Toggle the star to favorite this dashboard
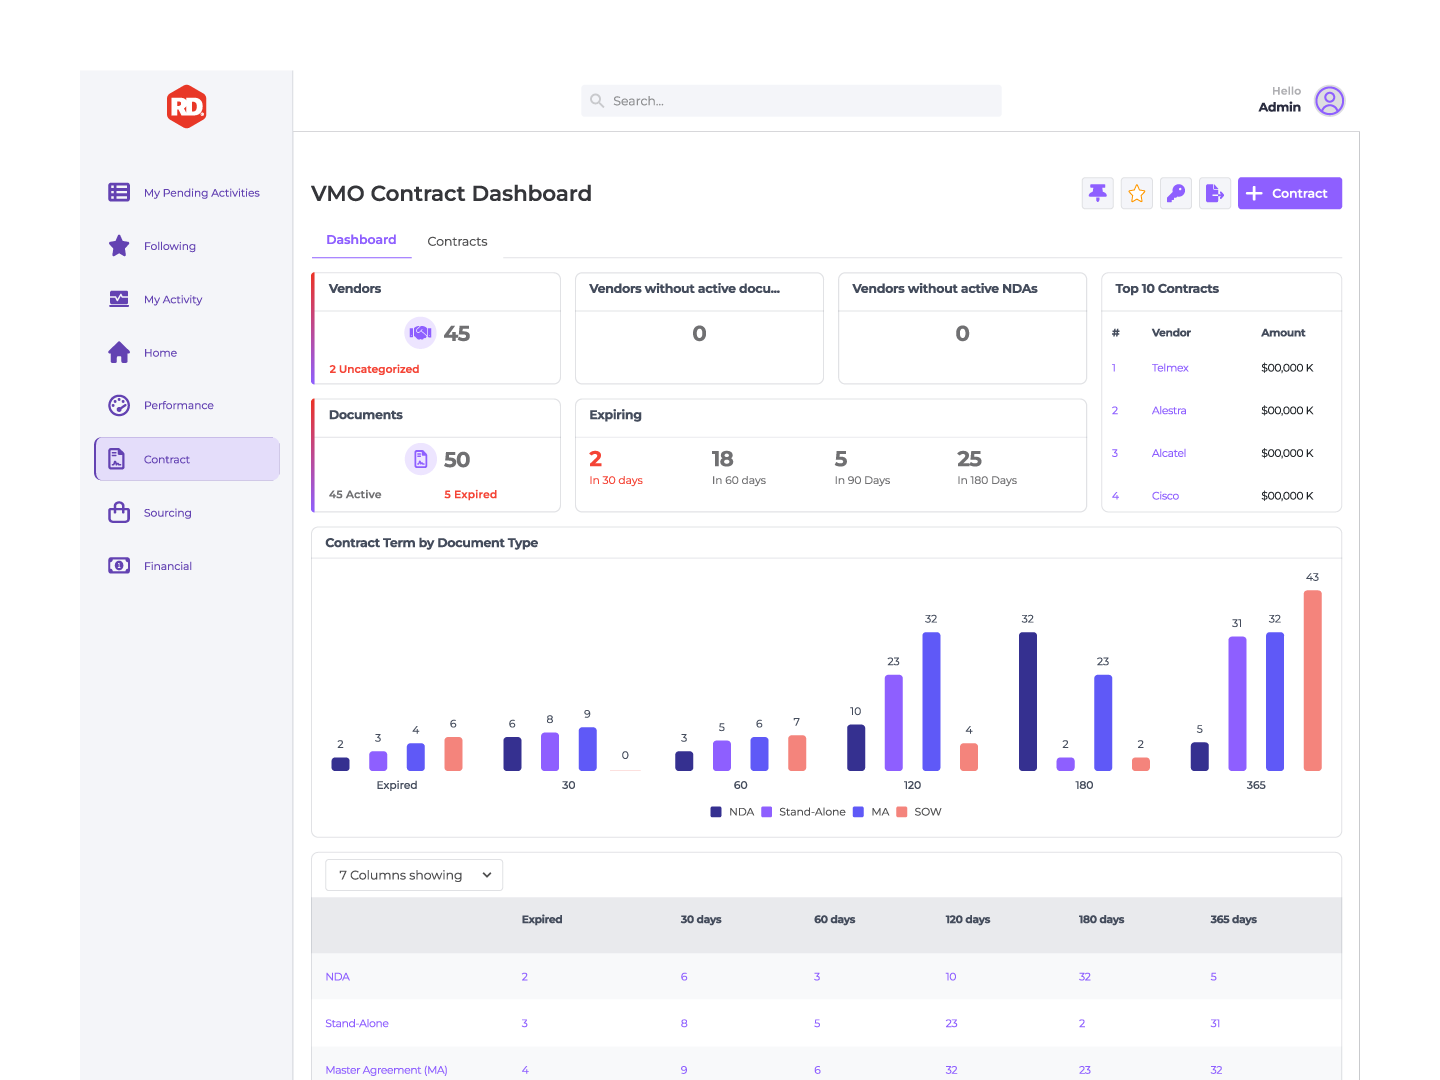1440x1080 pixels. click(1136, 193)
